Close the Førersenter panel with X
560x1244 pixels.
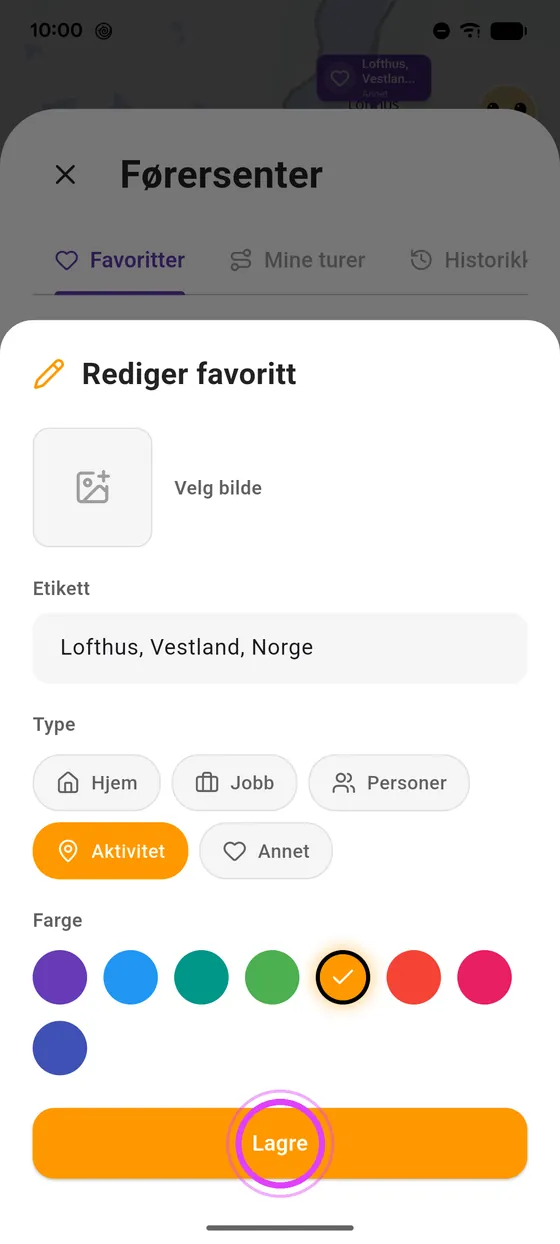tap(65, 175)
